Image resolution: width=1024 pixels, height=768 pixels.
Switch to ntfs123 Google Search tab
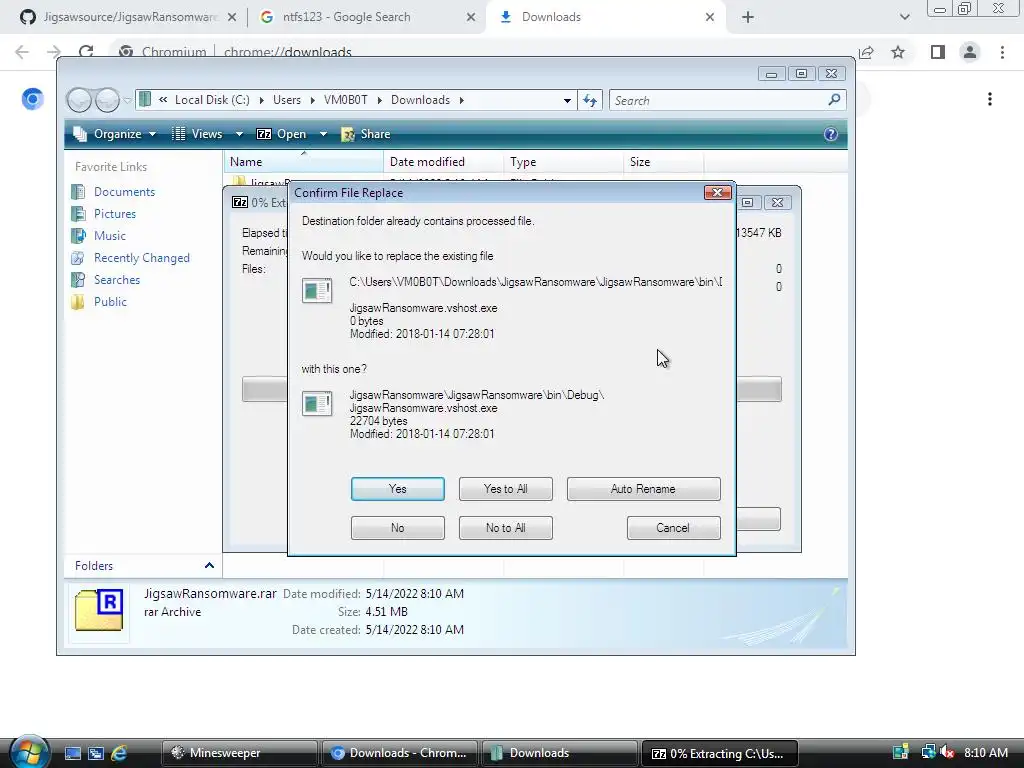tap(366, 17)
